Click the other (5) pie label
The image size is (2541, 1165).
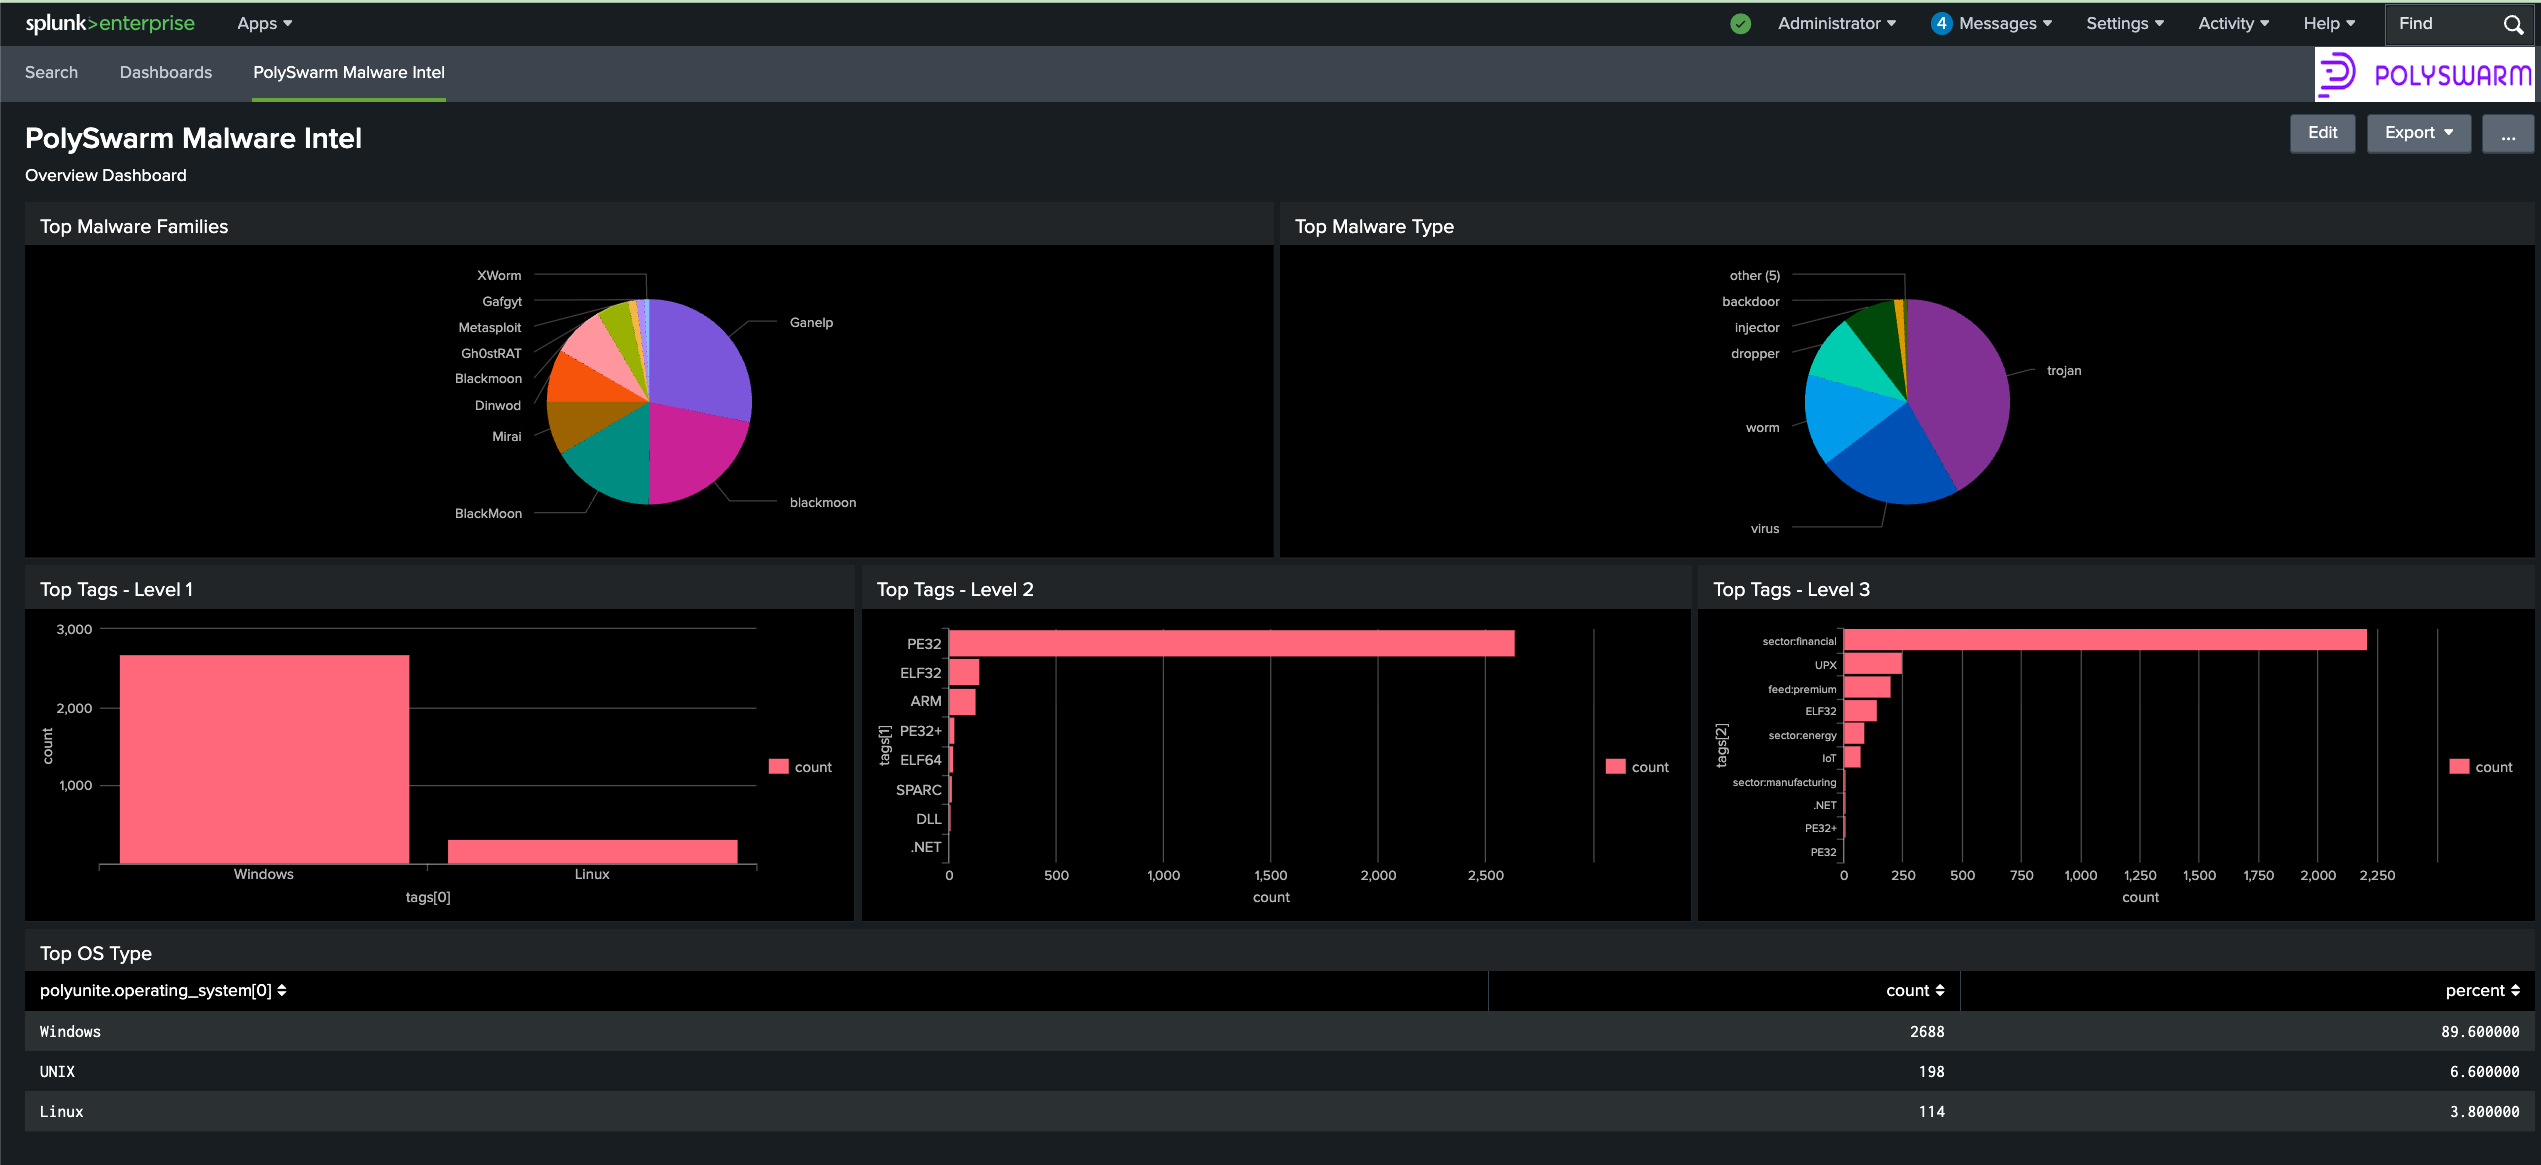pyautogui.click(x=1755, y=275)
